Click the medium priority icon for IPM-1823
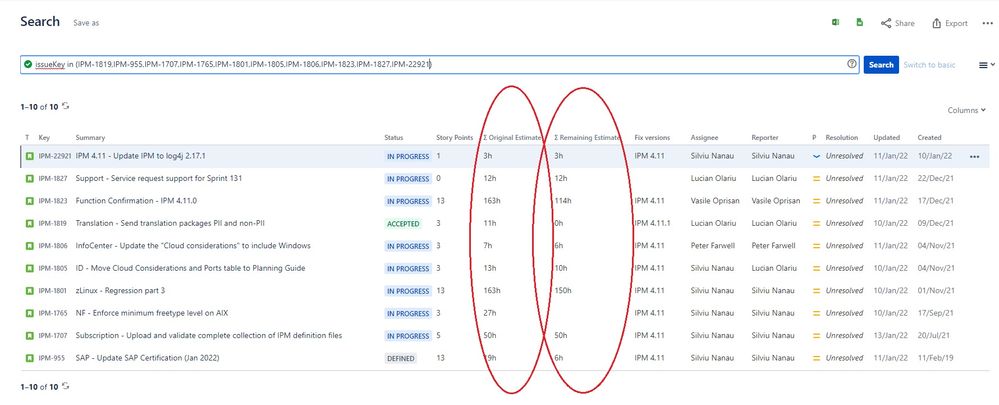 click(816, 201)
